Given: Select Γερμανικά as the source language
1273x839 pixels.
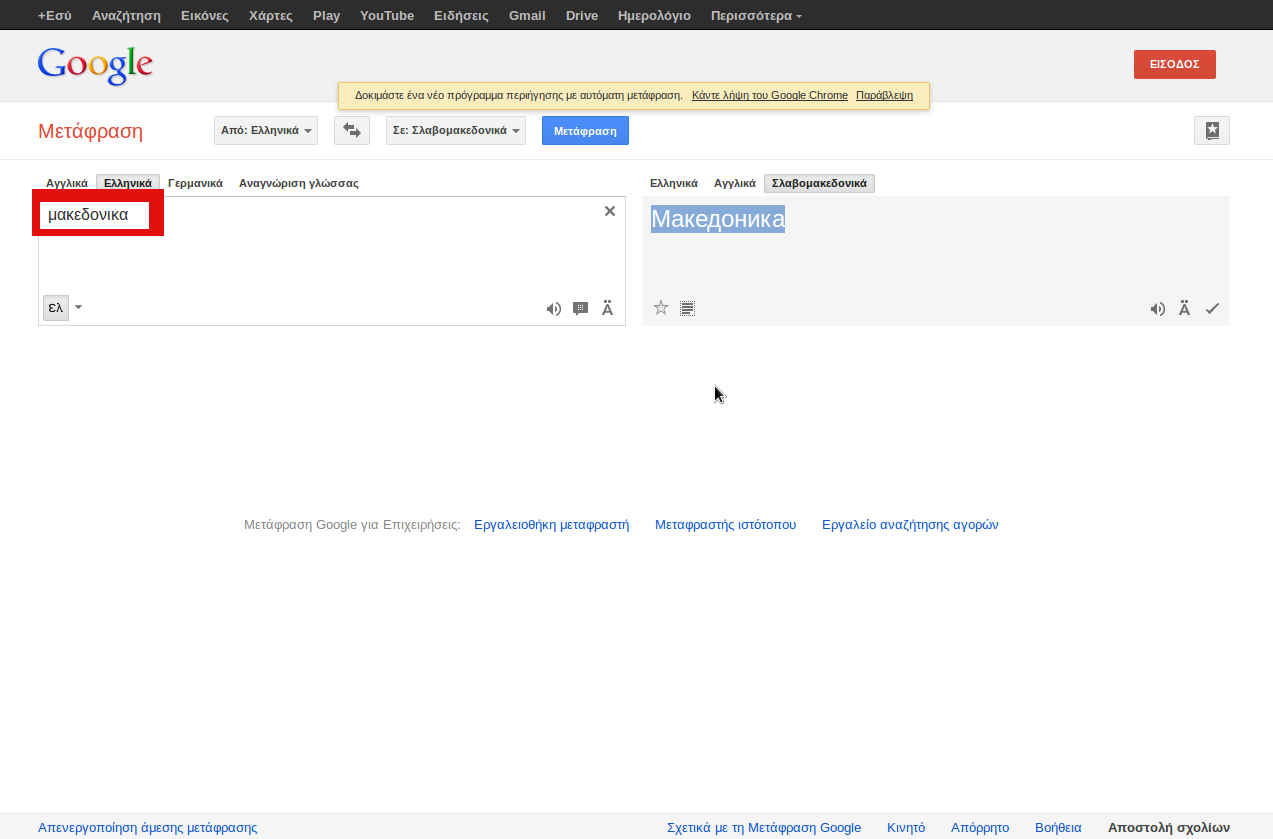Looking at the screenshot, I should 195,183.
